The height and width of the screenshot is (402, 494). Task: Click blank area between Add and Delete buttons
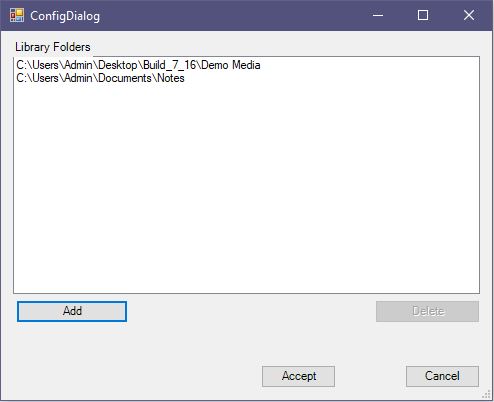pos(251,311)
